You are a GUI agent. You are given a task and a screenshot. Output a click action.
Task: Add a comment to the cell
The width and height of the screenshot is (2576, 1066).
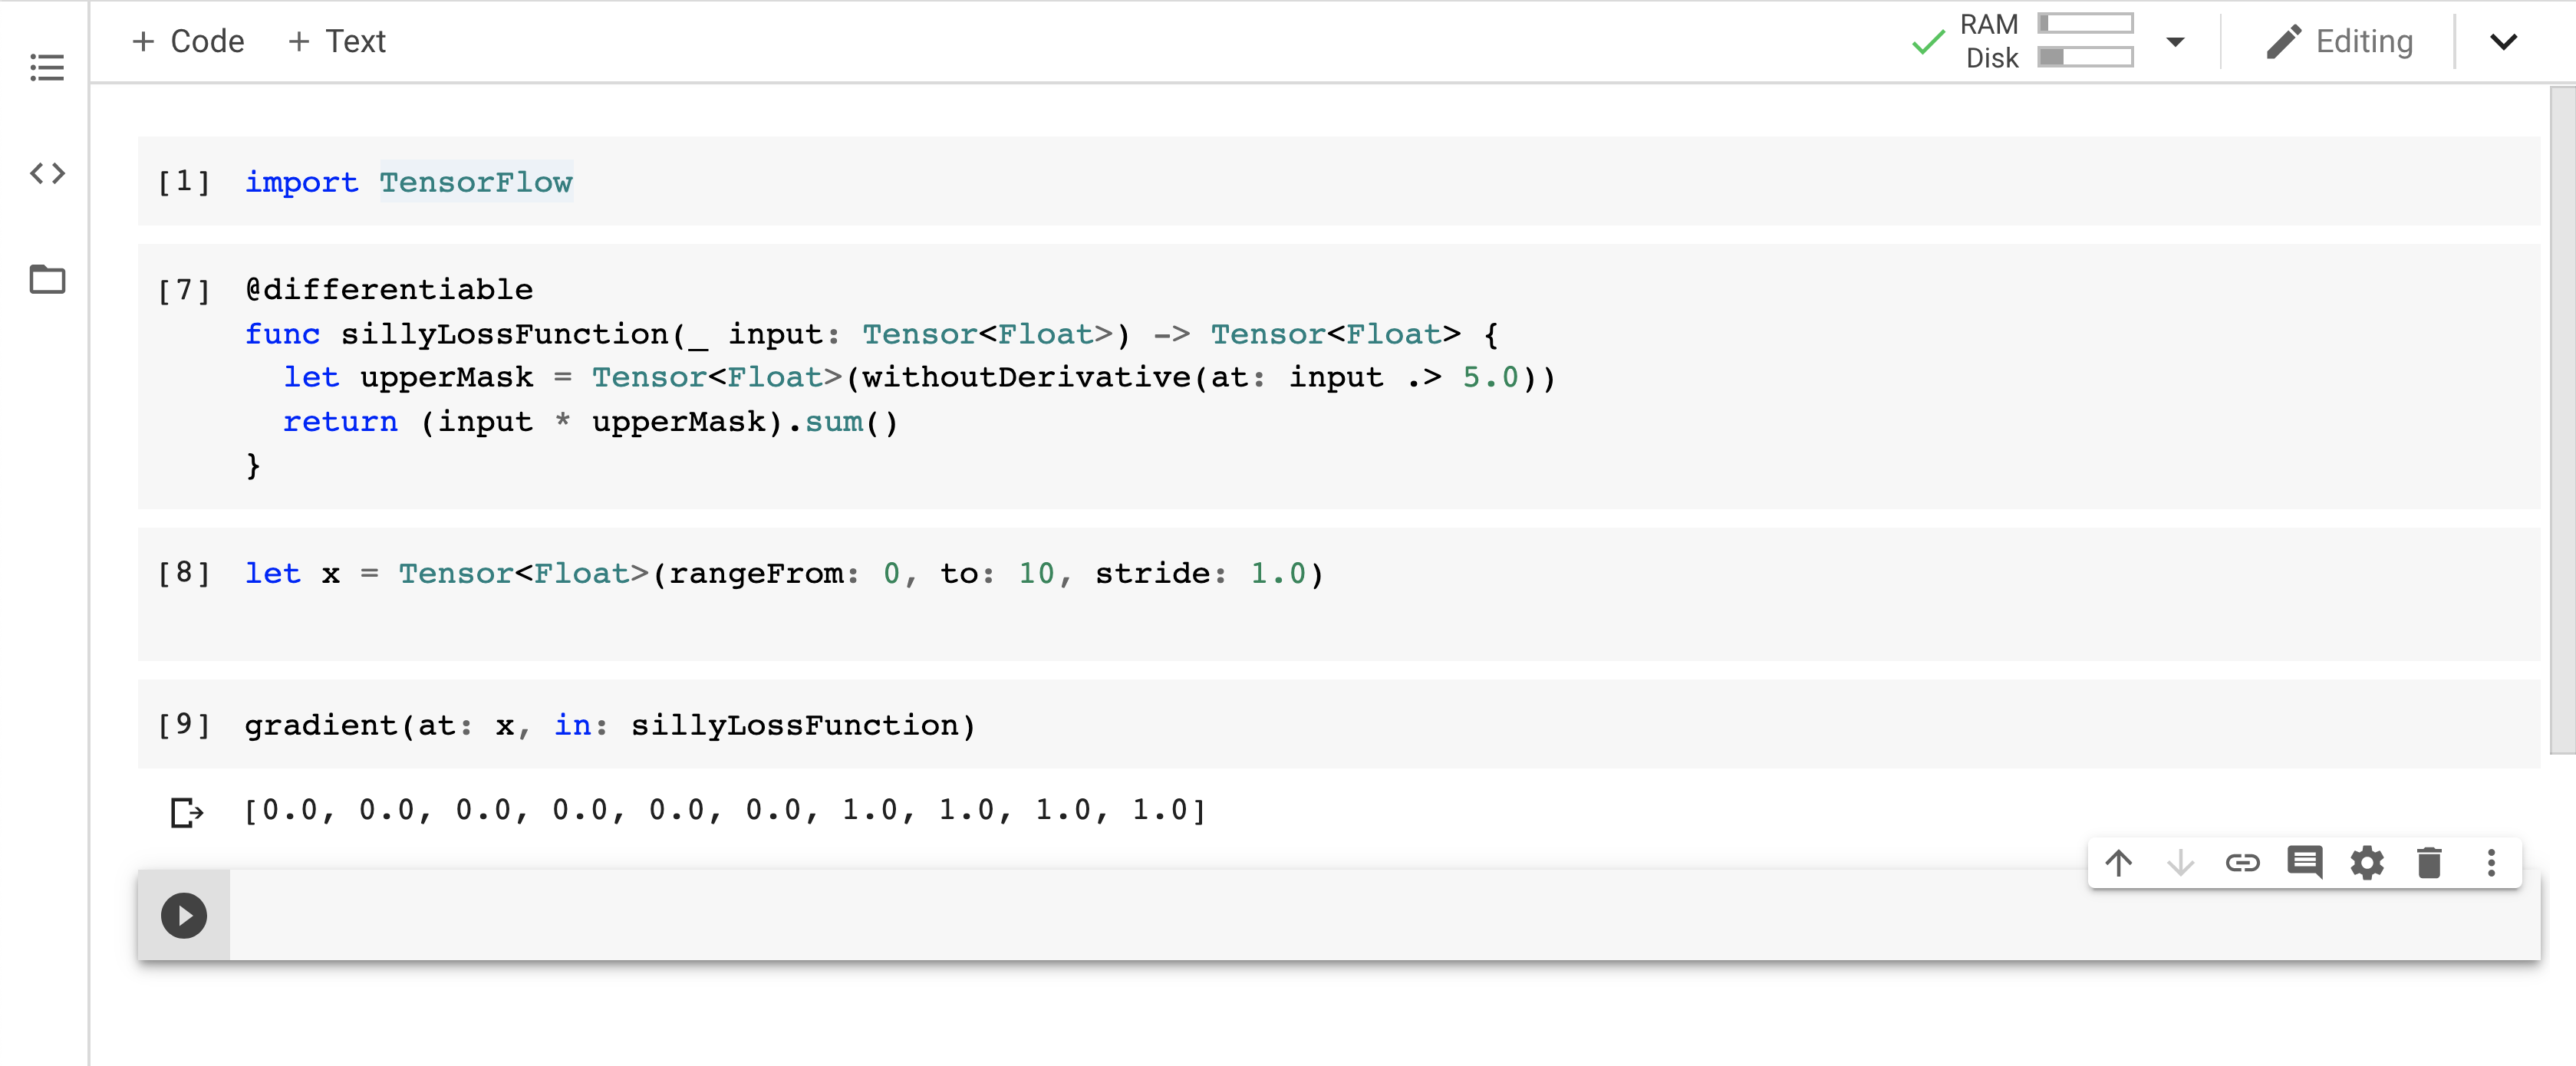click(2305, 862)
